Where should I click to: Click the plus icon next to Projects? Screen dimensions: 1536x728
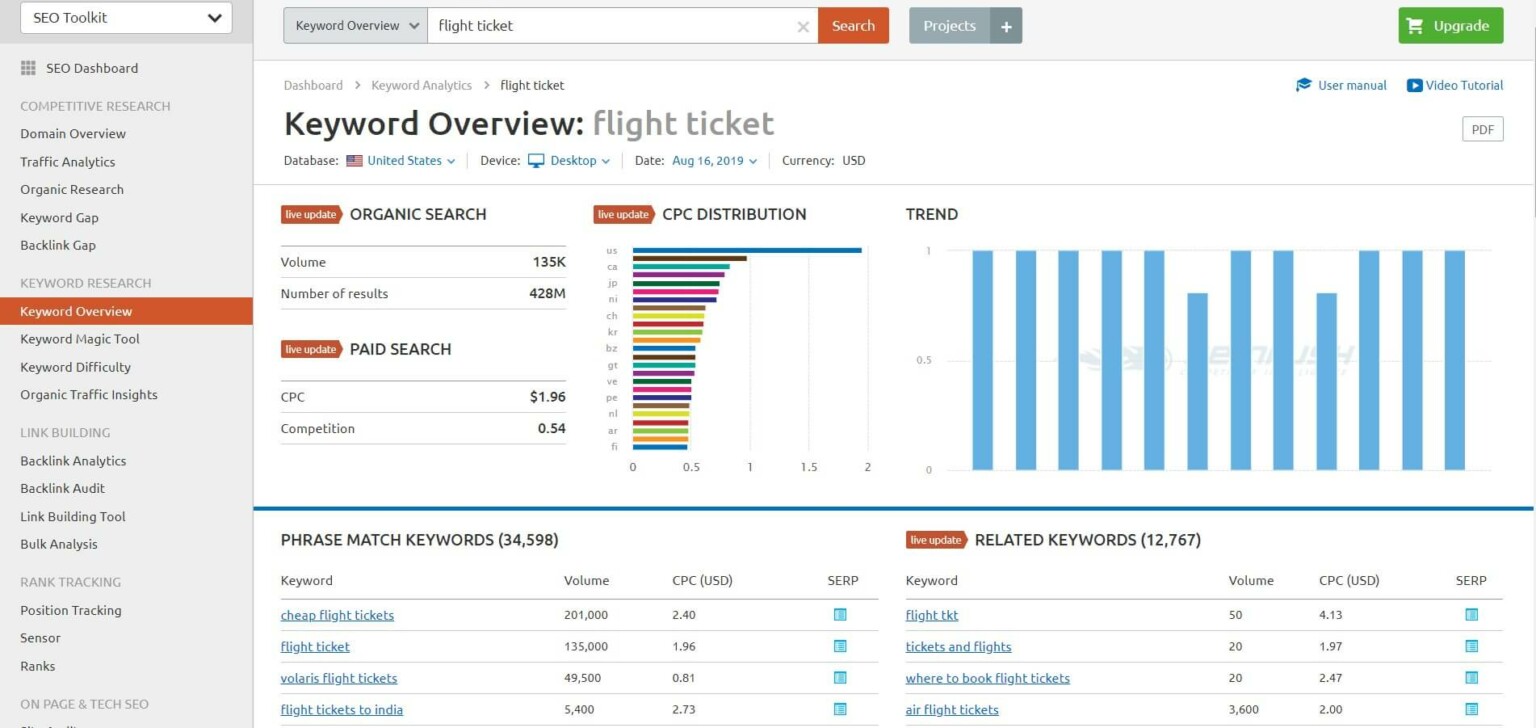pyautogui.click(x=1006, y=25)
